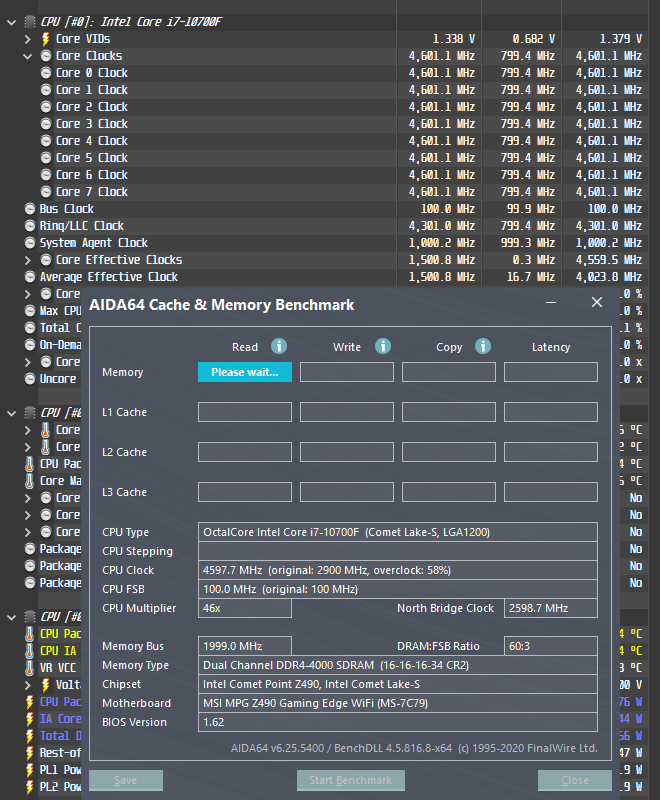Click the Core 0 Clock icon
This screenshot has height=800, width=660.
[x=46, y=73]
